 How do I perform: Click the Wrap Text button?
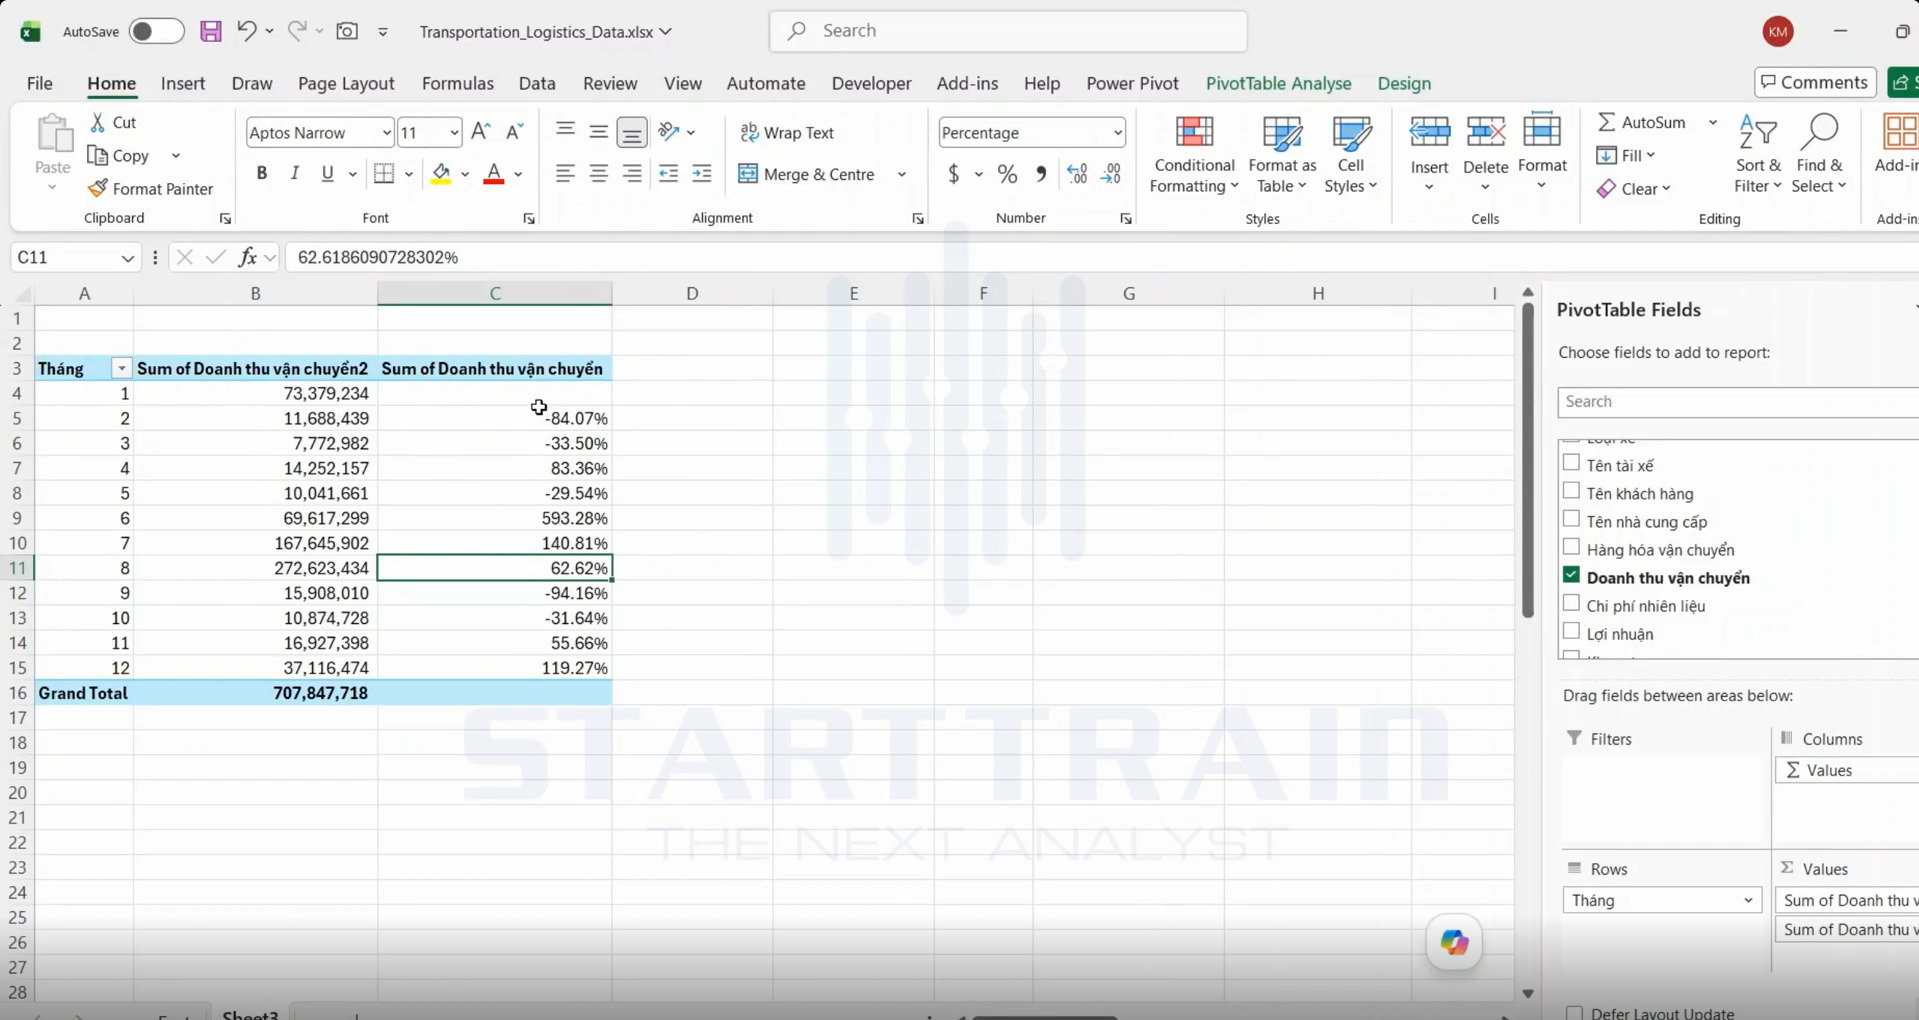pos(787,132)
